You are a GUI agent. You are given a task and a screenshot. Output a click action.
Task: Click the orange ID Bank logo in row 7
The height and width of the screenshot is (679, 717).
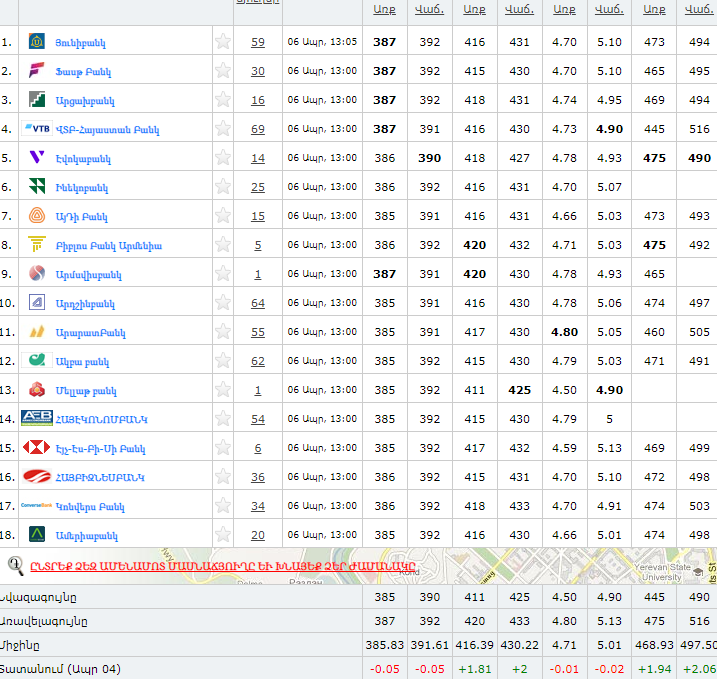click(x=37, y=215)
